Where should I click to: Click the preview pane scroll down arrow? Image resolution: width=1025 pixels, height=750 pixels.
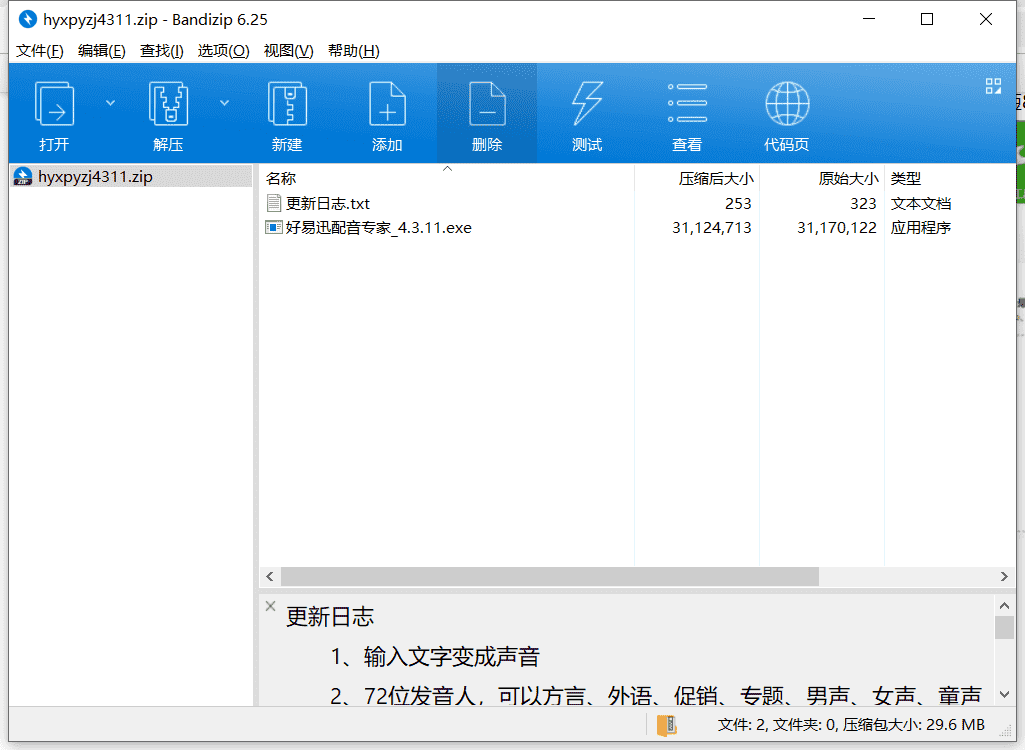(1005, 694)
